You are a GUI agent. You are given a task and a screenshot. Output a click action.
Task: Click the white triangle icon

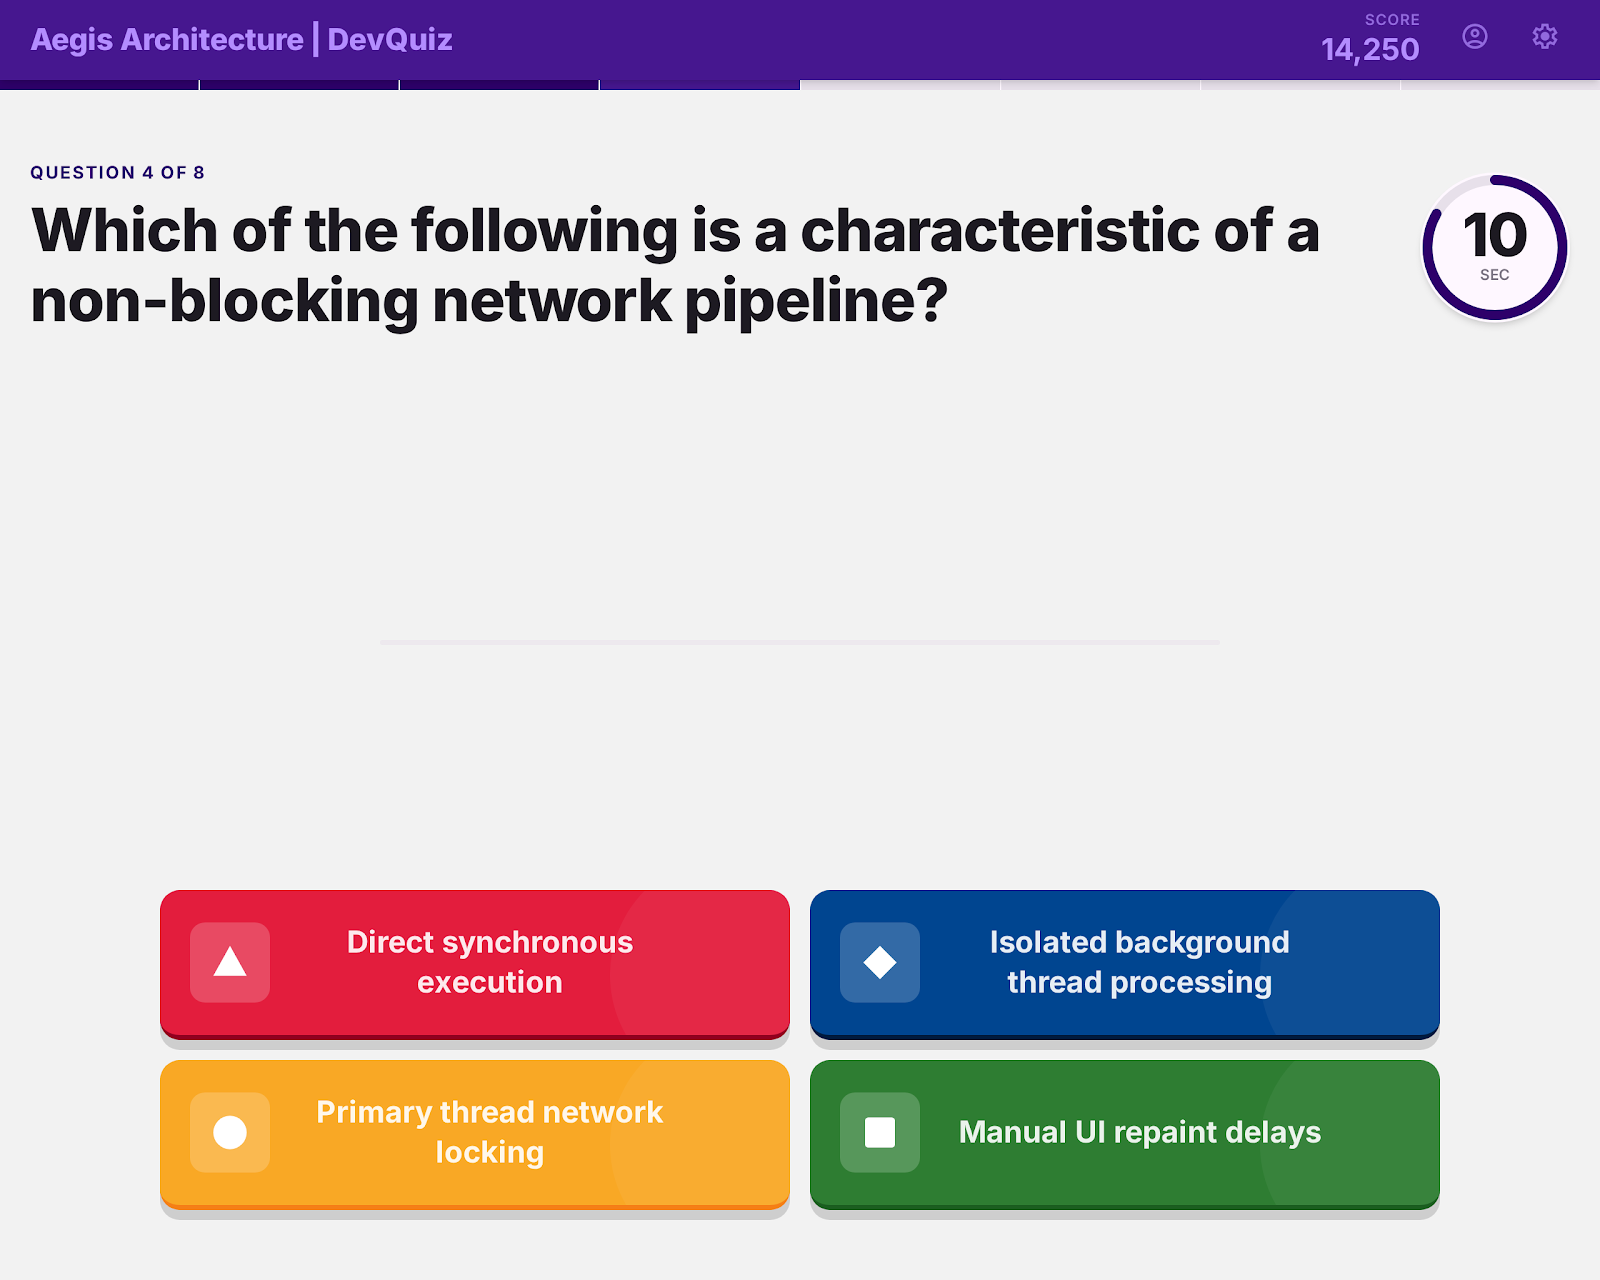(x=230, y=962)
